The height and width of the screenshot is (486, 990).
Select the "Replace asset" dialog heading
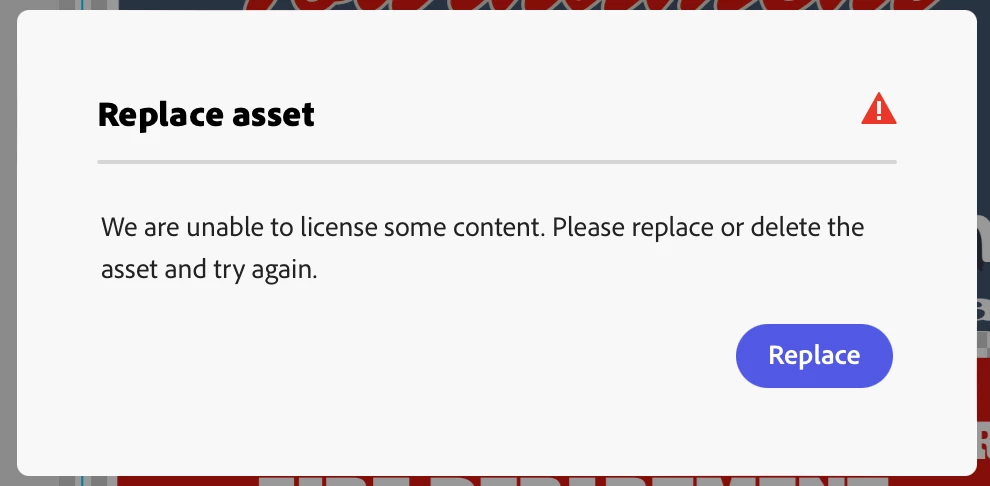click(x=206, y=114)
